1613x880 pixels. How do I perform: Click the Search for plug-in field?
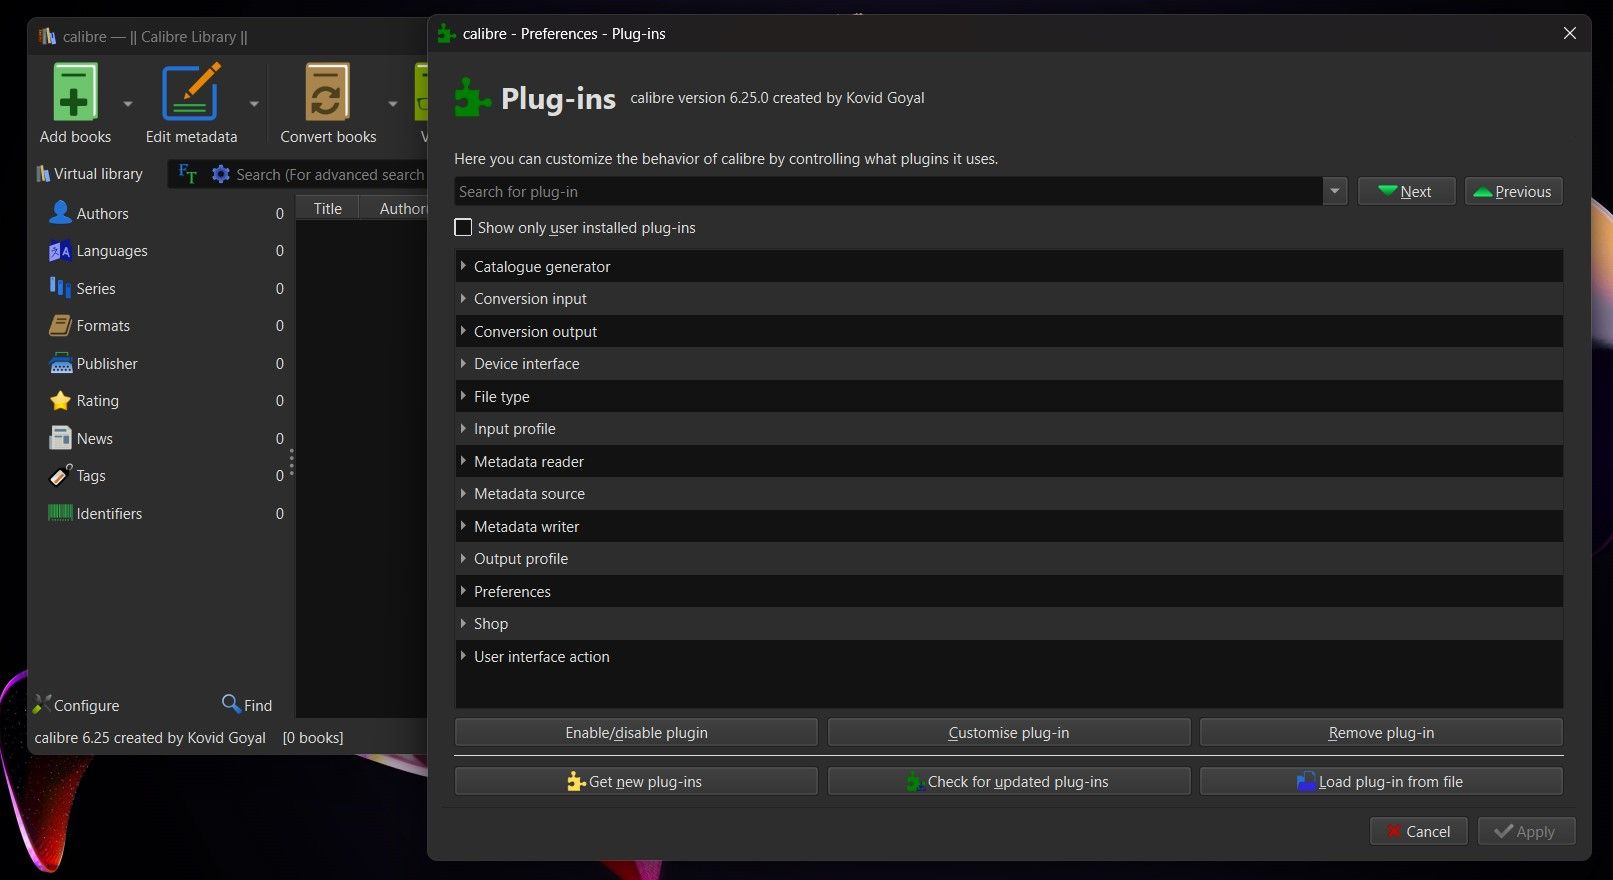click(887, 191)
